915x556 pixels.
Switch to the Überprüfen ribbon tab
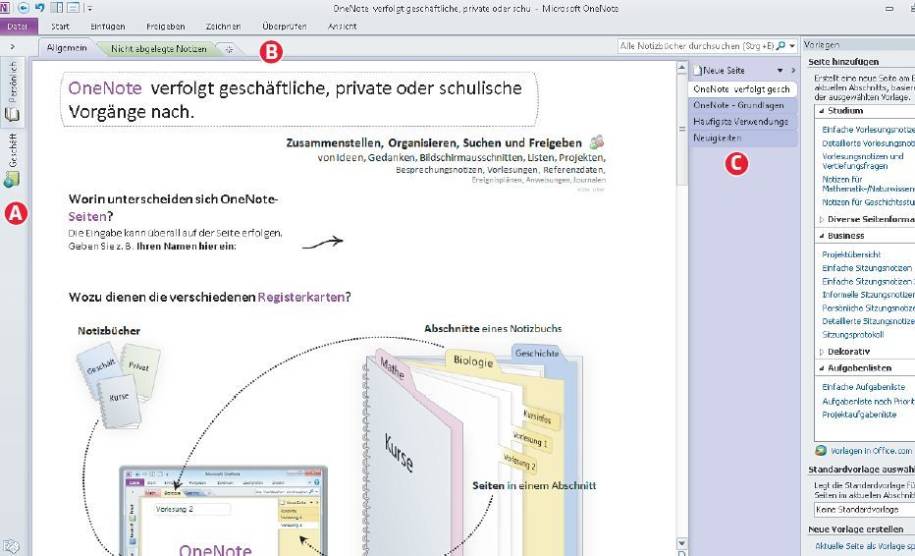pos(284,27)
